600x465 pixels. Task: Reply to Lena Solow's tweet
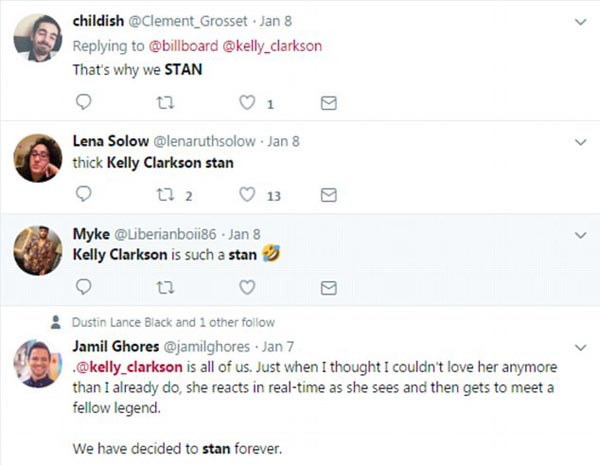click(84, 194)
